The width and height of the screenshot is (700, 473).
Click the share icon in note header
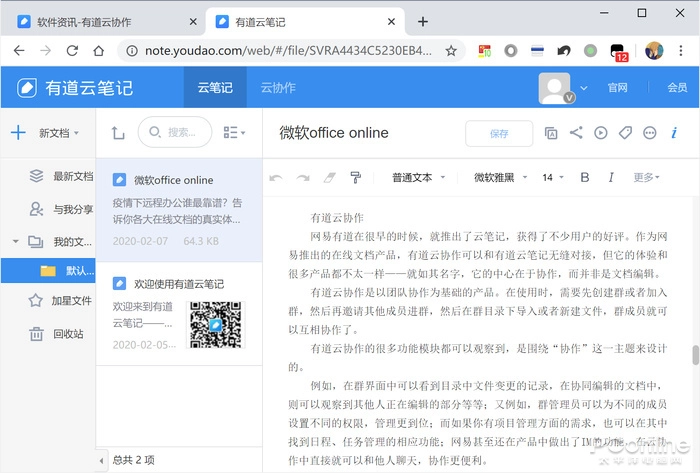[x=576, y=133]
